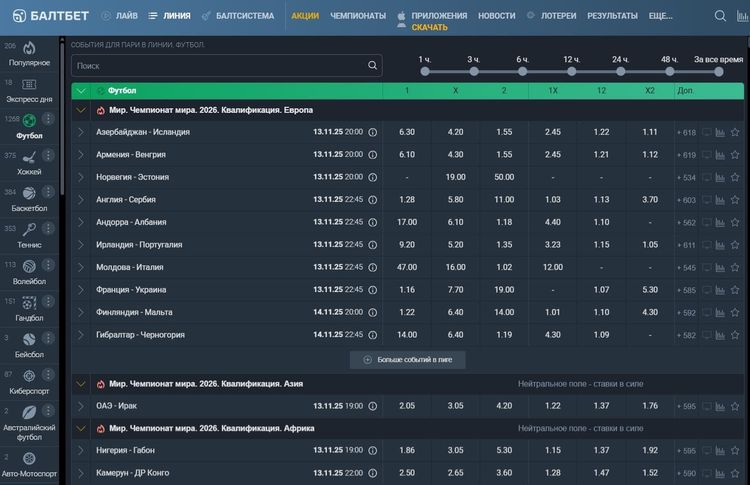The image size is (750, 485).
Task: Click odds 1.28 for Англия win
Action: pyautogui.click(x=407, y=200)
